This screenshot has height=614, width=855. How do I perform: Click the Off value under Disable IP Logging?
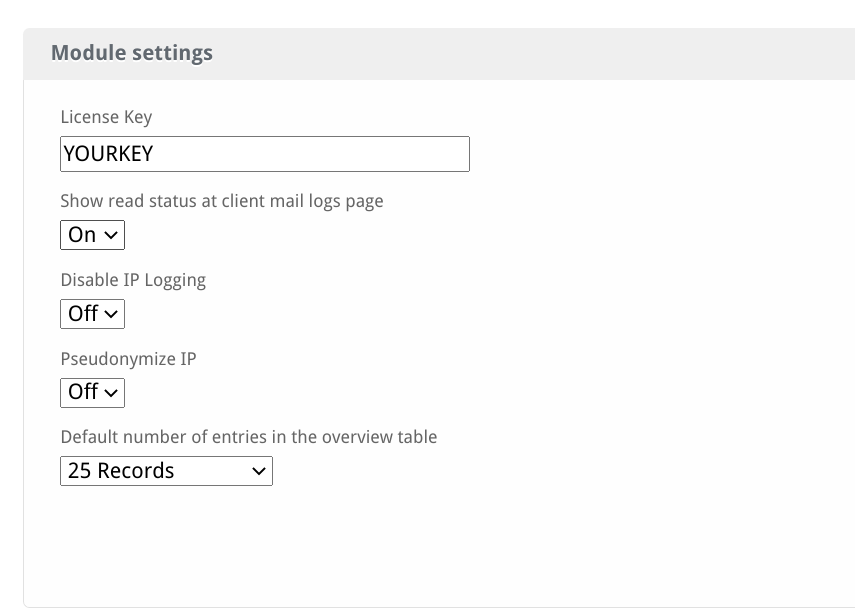[x=83, y=314]
